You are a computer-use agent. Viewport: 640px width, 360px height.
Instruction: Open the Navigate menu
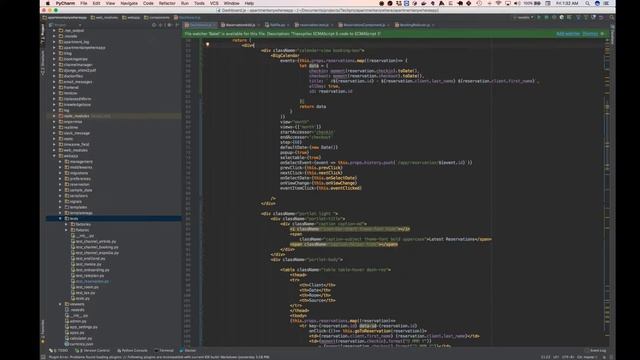click(x=129, y=3)
